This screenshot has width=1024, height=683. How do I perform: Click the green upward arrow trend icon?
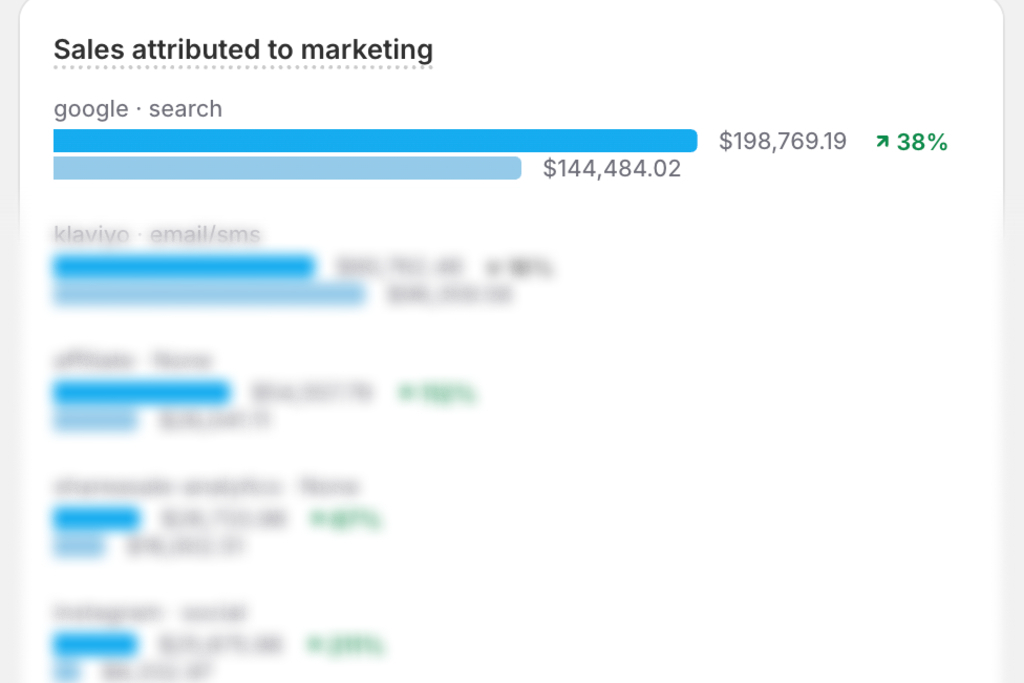pos(882,142)
